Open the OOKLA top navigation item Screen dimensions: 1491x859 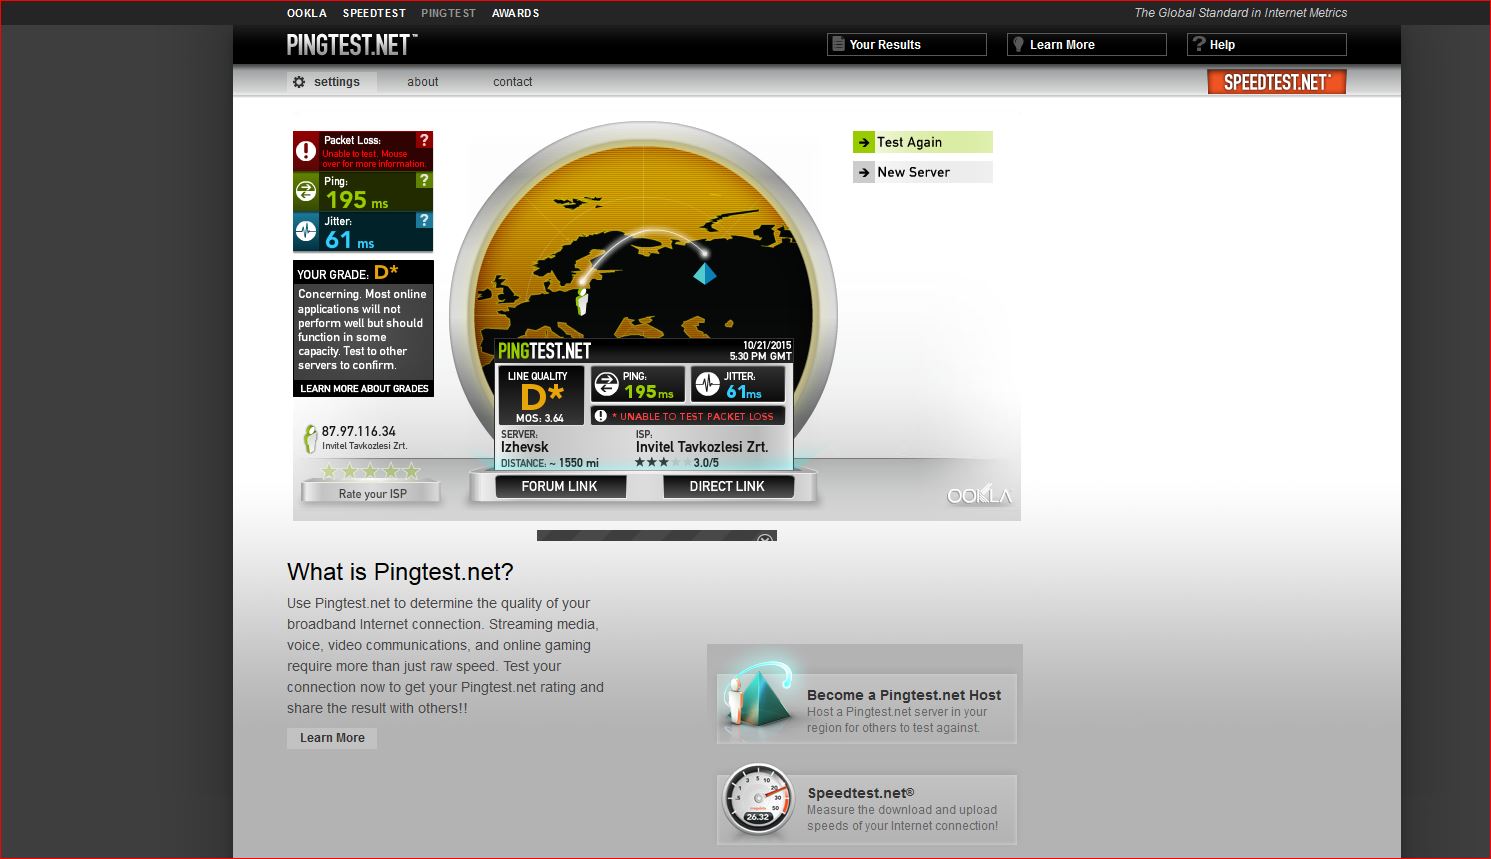[x=307, y=13]
